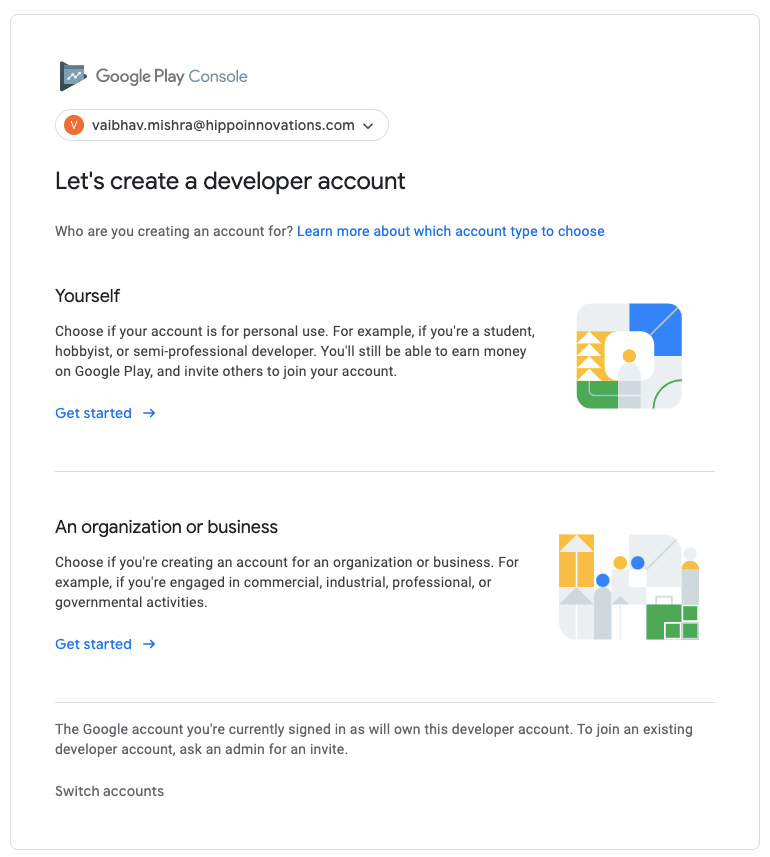770x857 pixels.
Task: Click the organization or business description paragraph
Action: [287, 582]
